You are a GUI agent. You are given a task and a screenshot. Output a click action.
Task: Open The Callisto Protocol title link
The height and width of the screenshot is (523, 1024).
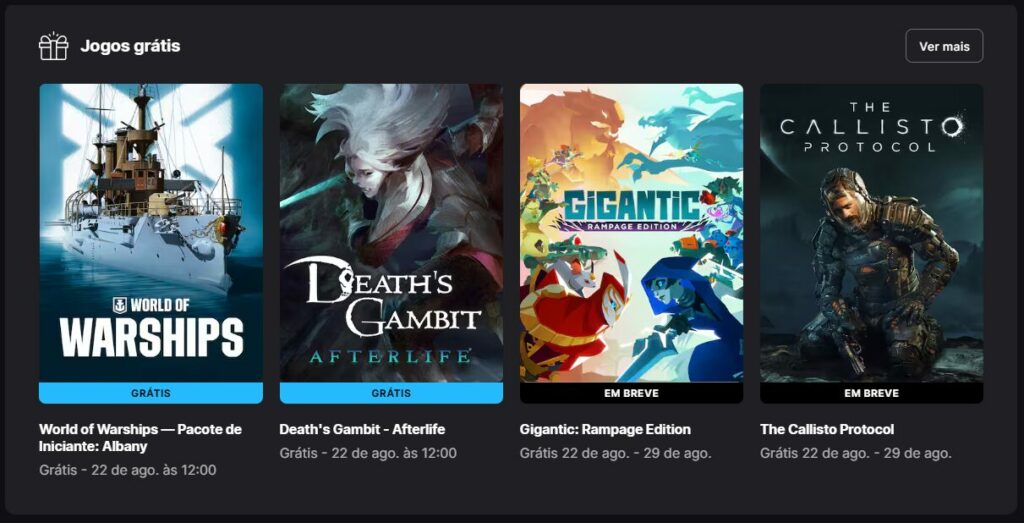(x=827, y=430)
